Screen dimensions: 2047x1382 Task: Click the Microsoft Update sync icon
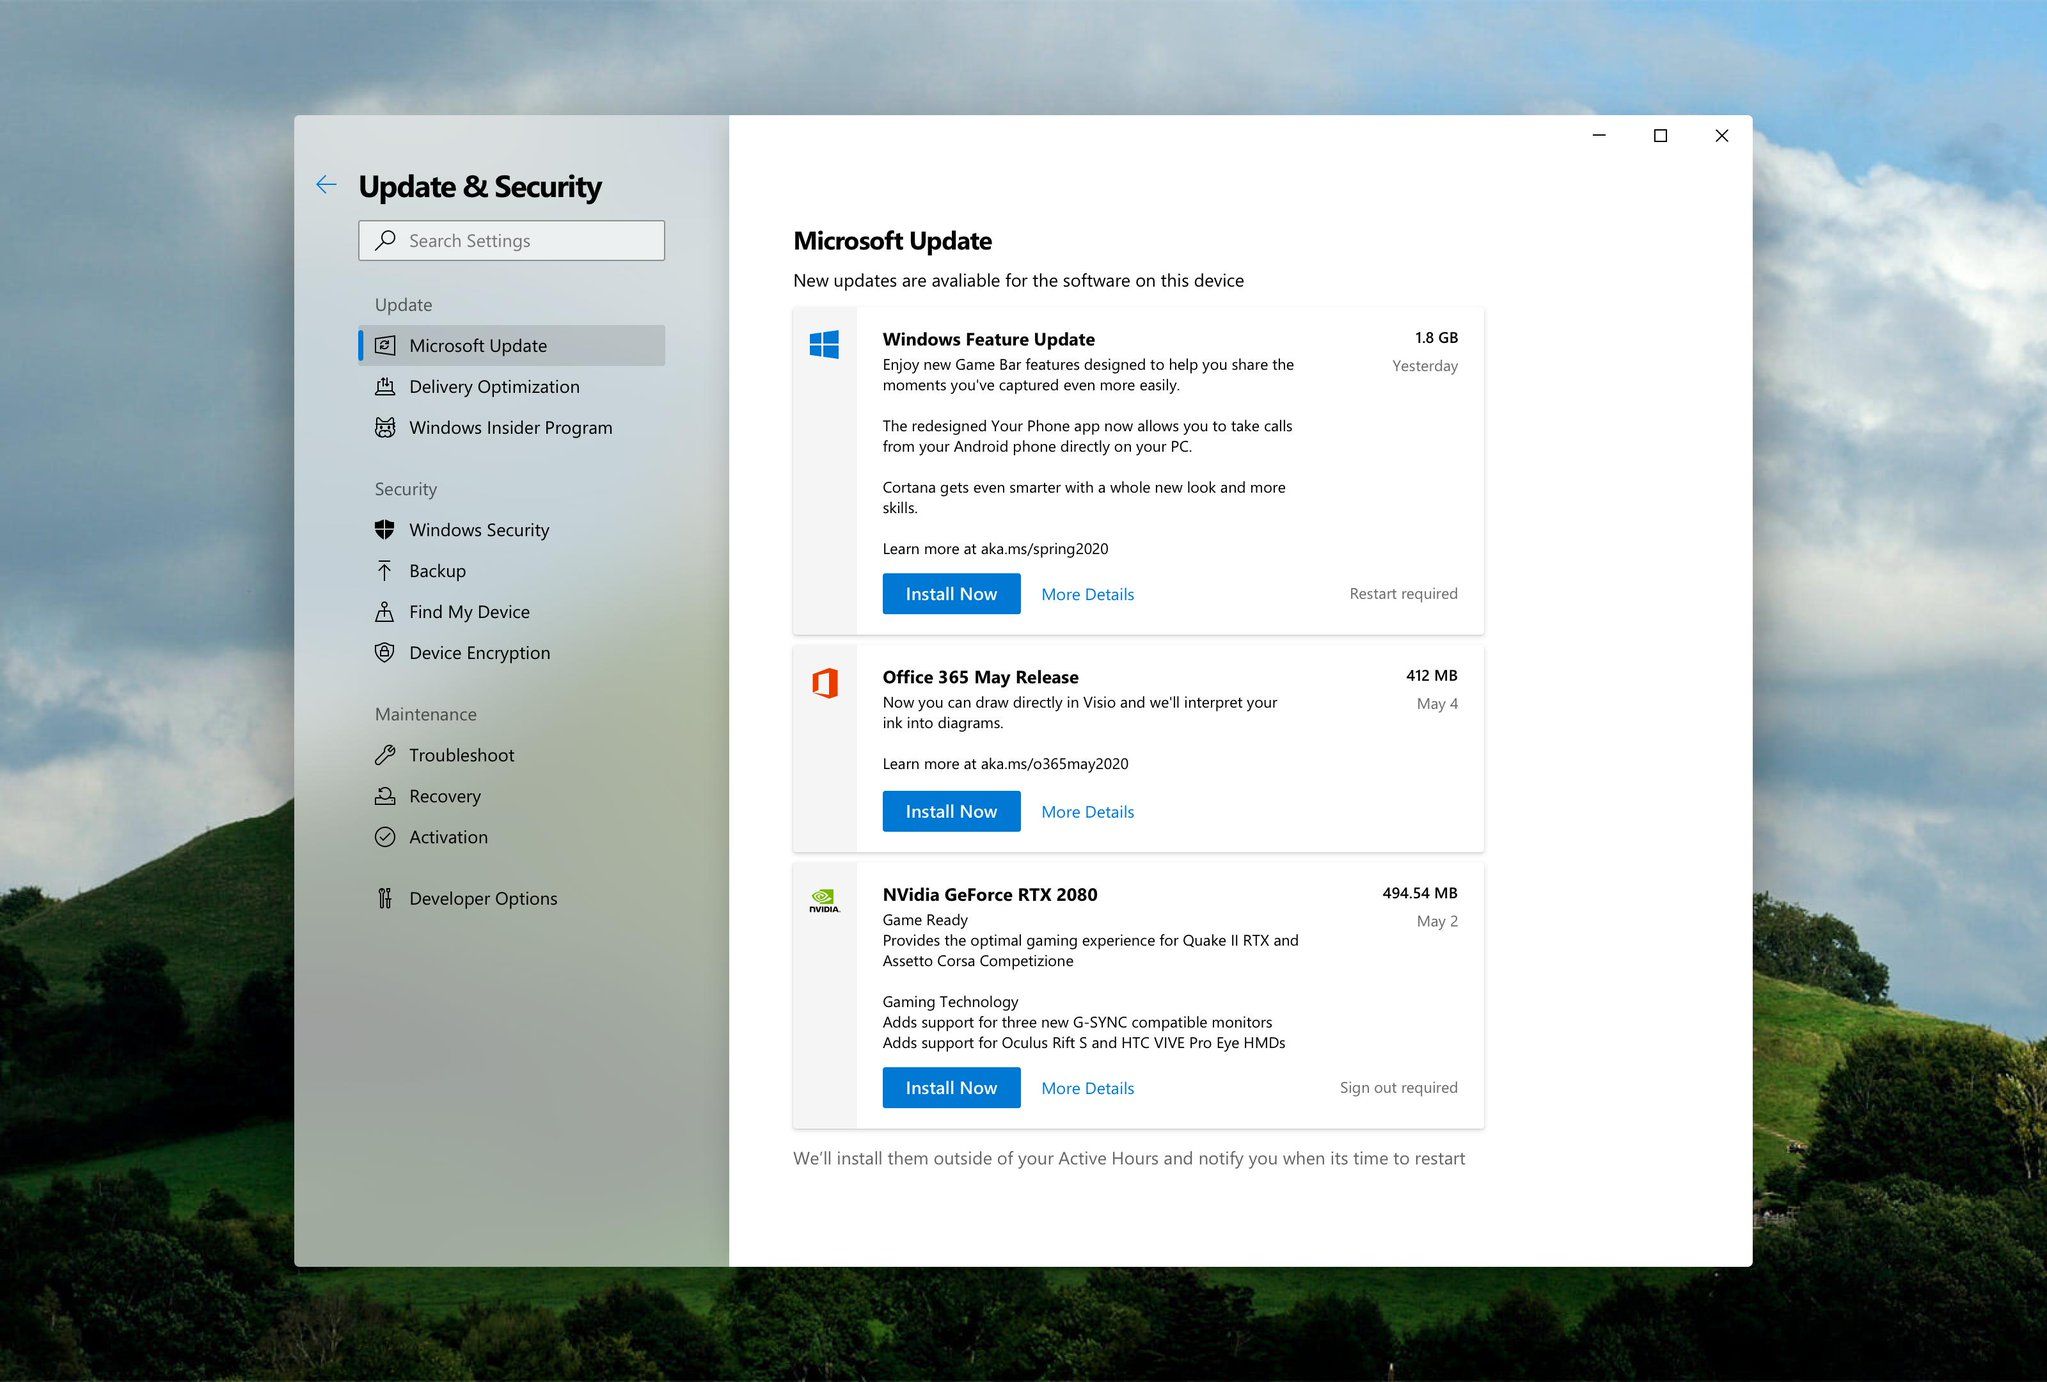point(385,345)
